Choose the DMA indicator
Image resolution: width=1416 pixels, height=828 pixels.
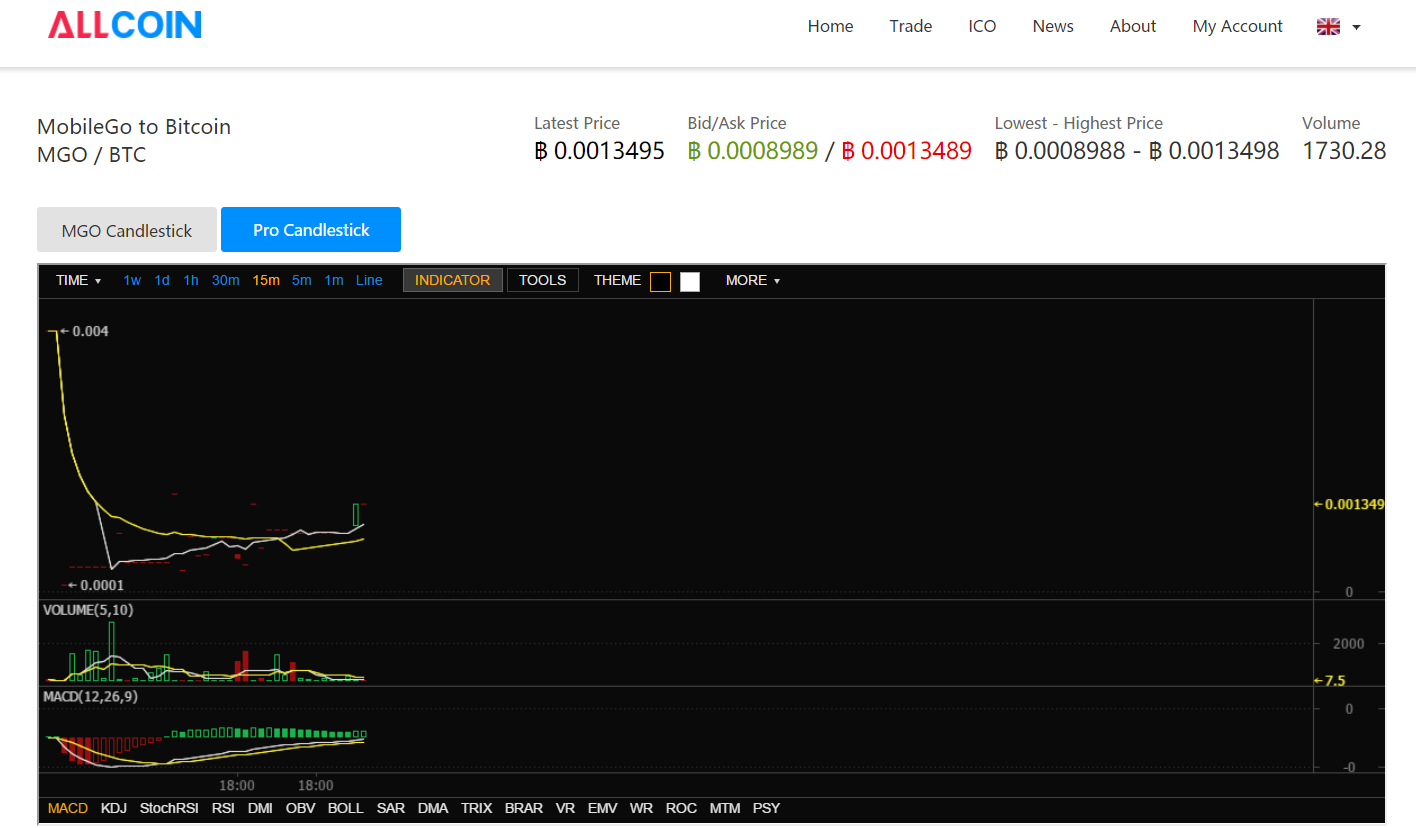point(433,808)
